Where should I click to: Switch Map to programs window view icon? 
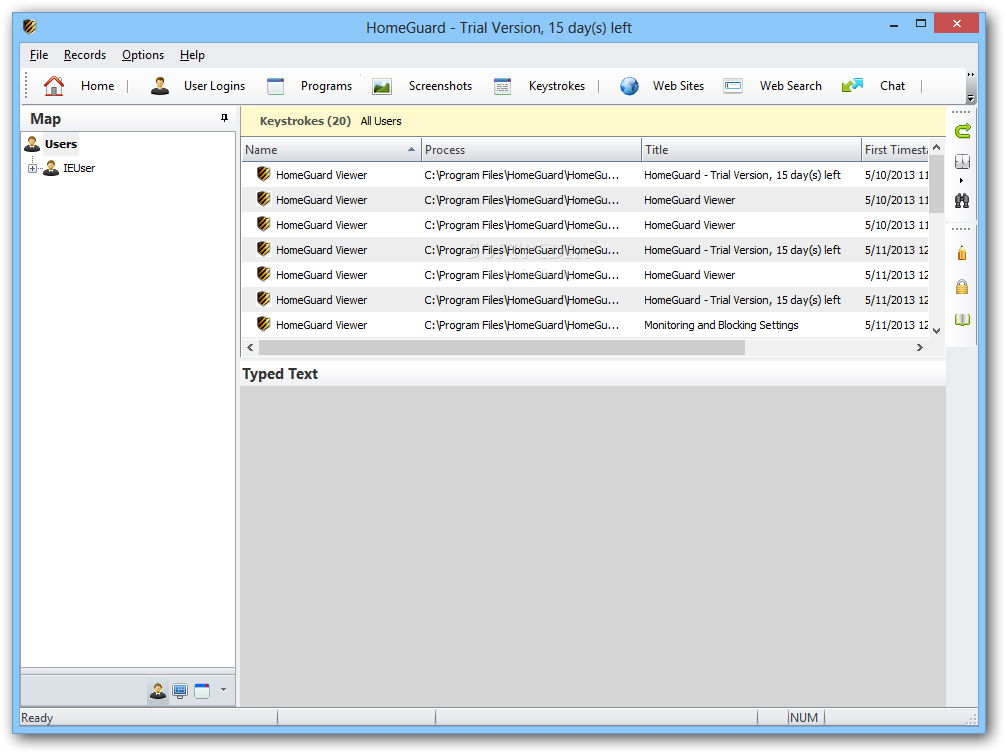tap(202, 691)
